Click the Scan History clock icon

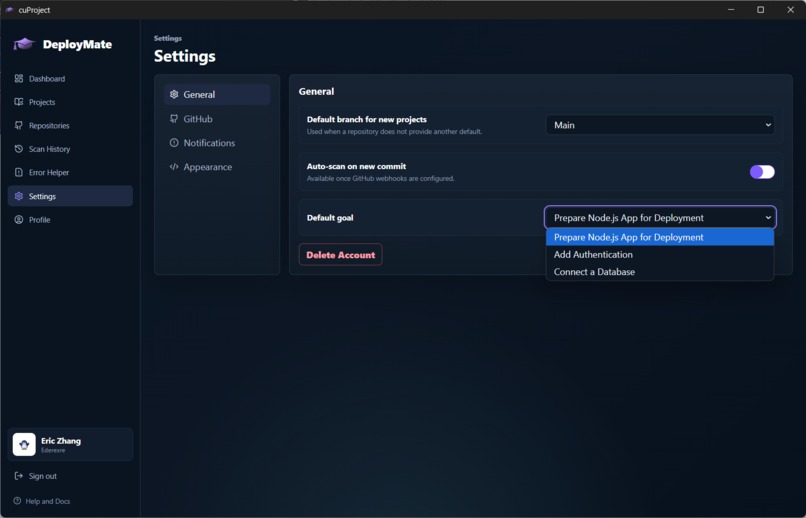tap(19, 149)
